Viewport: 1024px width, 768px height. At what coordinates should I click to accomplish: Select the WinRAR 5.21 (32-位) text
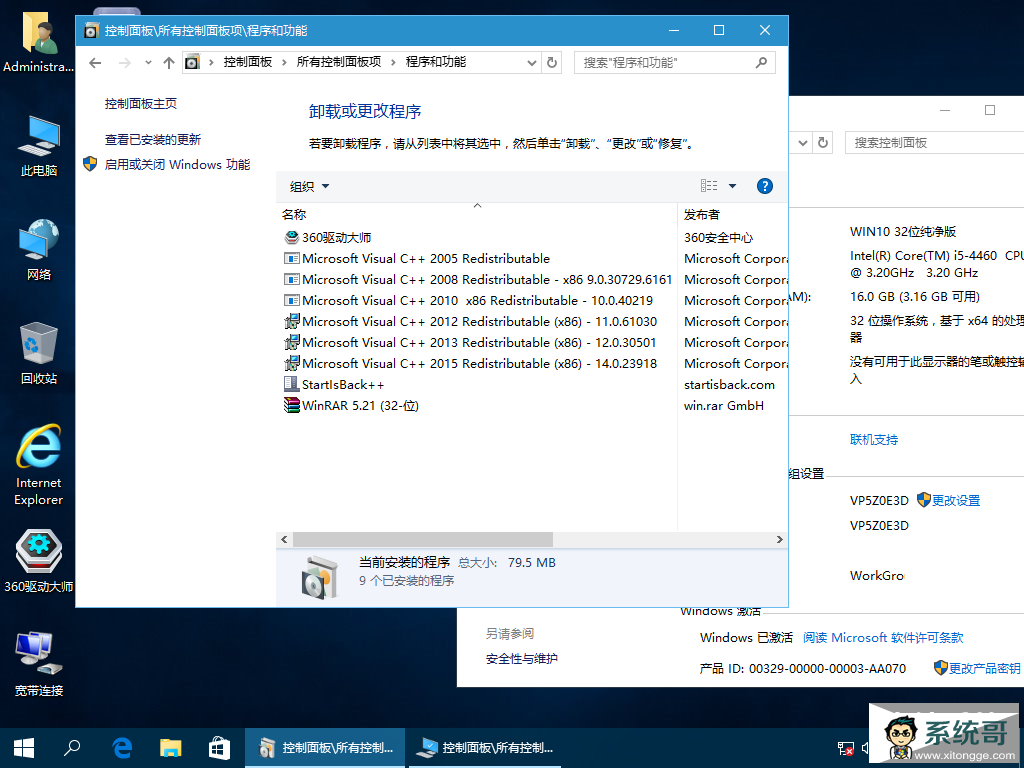pos(360,406)
